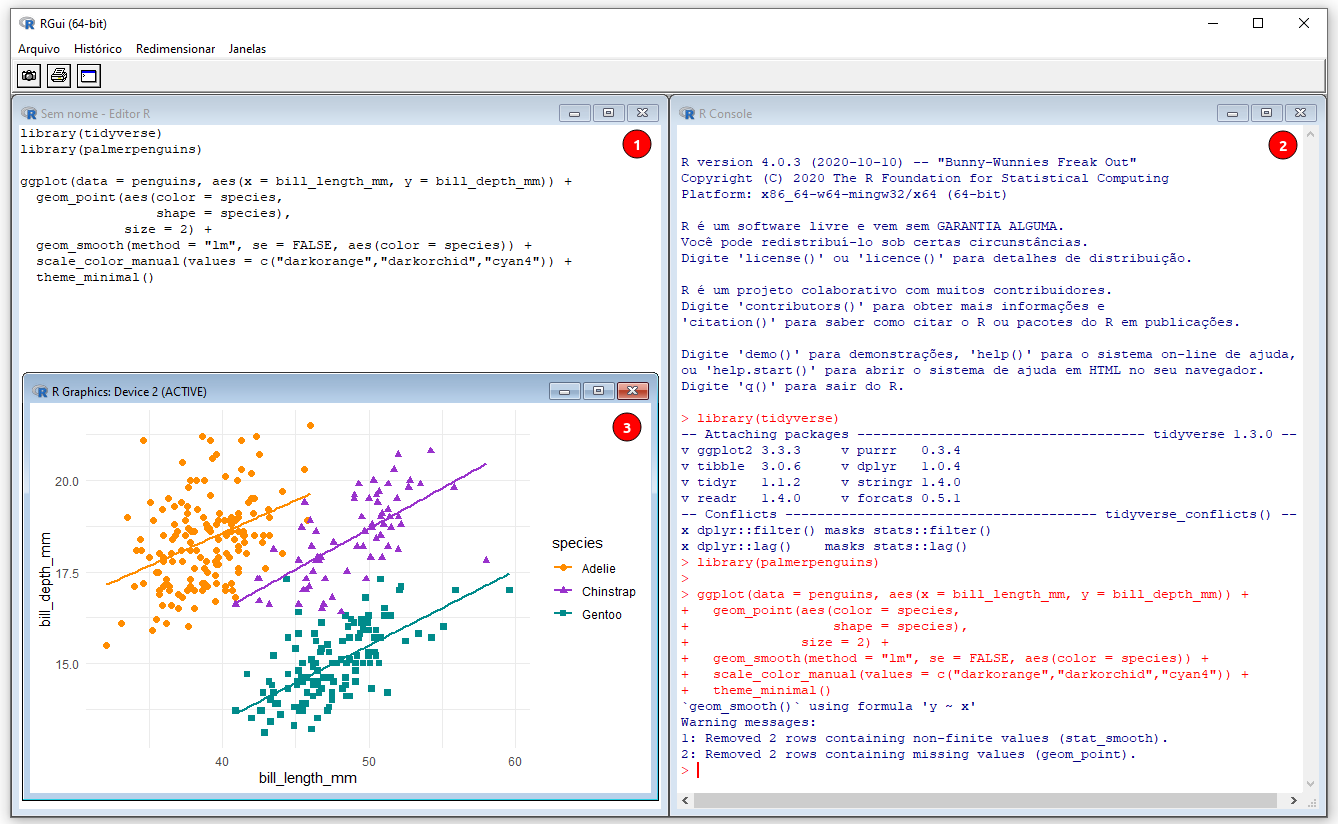
Task: Maximize the Editor R window
Action: click(608, 113)
